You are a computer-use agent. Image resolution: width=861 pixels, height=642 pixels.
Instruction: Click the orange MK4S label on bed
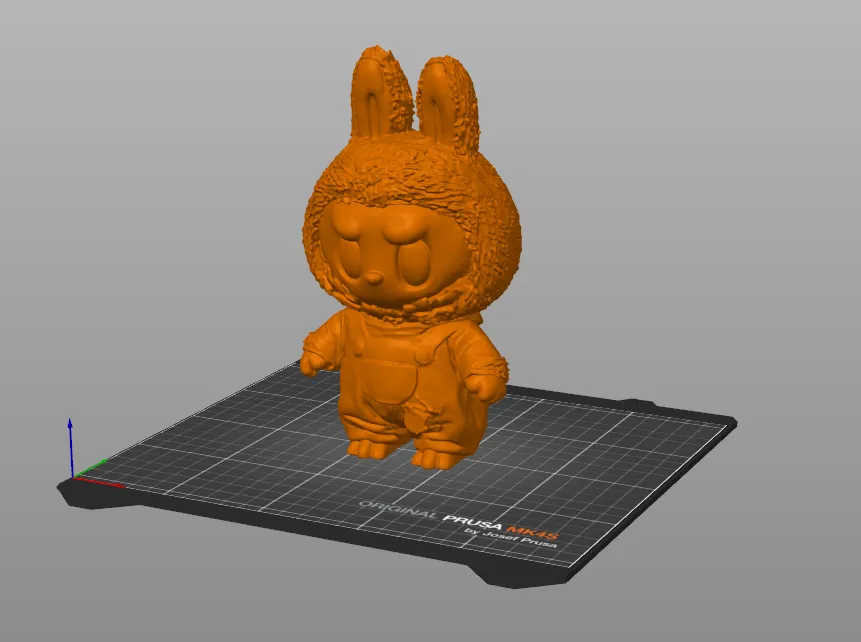532,530
